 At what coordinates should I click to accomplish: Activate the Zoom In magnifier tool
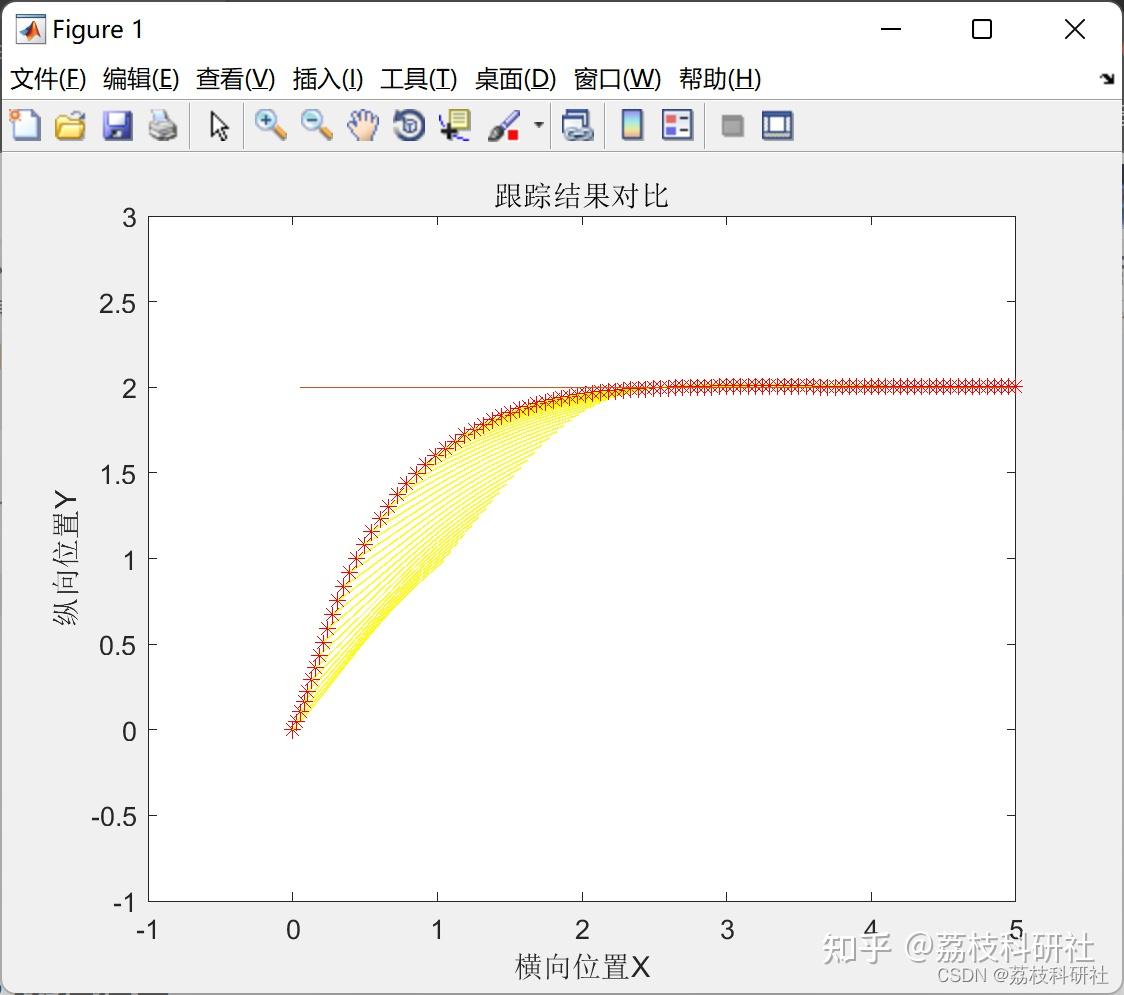[x=270, y=125]
